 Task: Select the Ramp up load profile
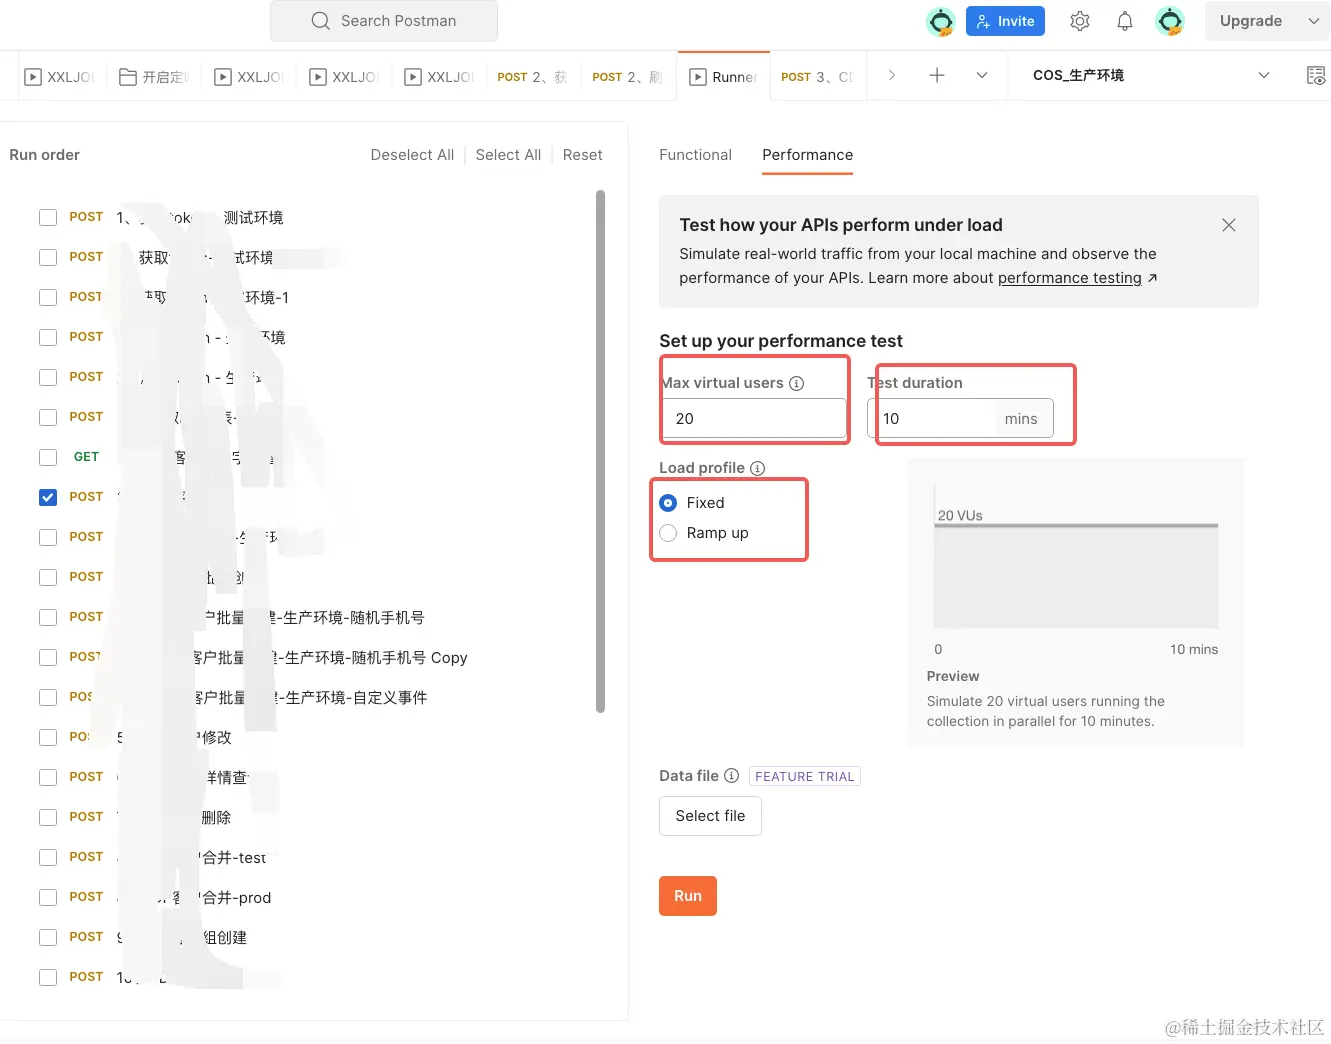pyautogui.click(x=668, y=533)
